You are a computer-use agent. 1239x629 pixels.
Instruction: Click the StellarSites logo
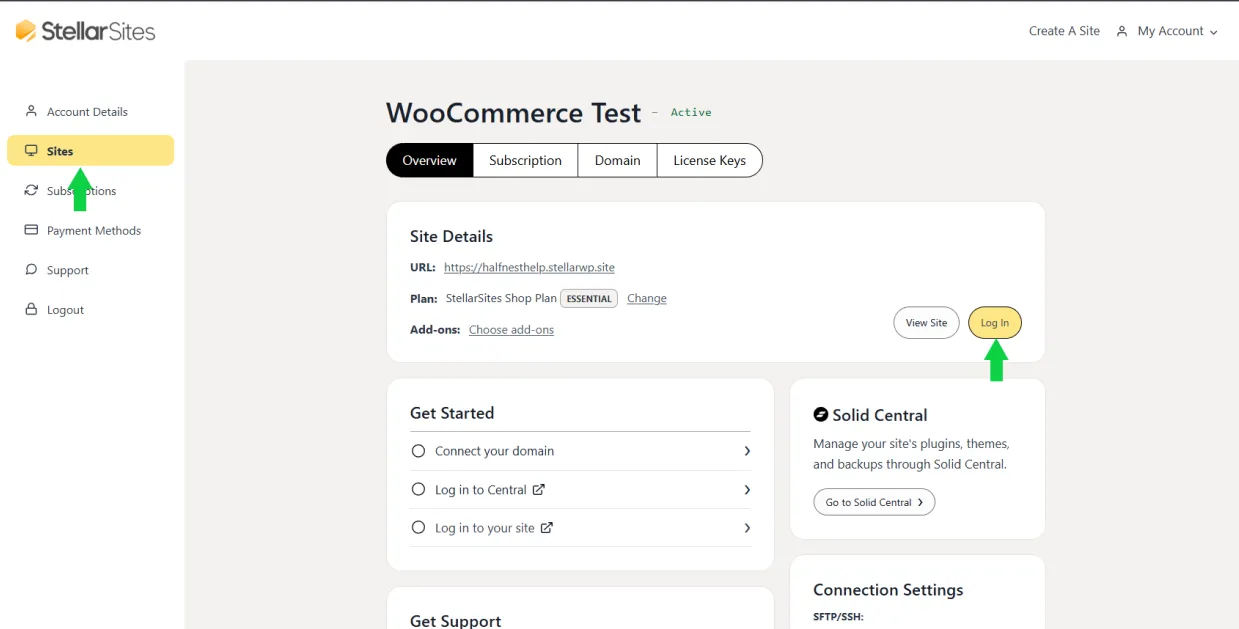click(85, 30)
